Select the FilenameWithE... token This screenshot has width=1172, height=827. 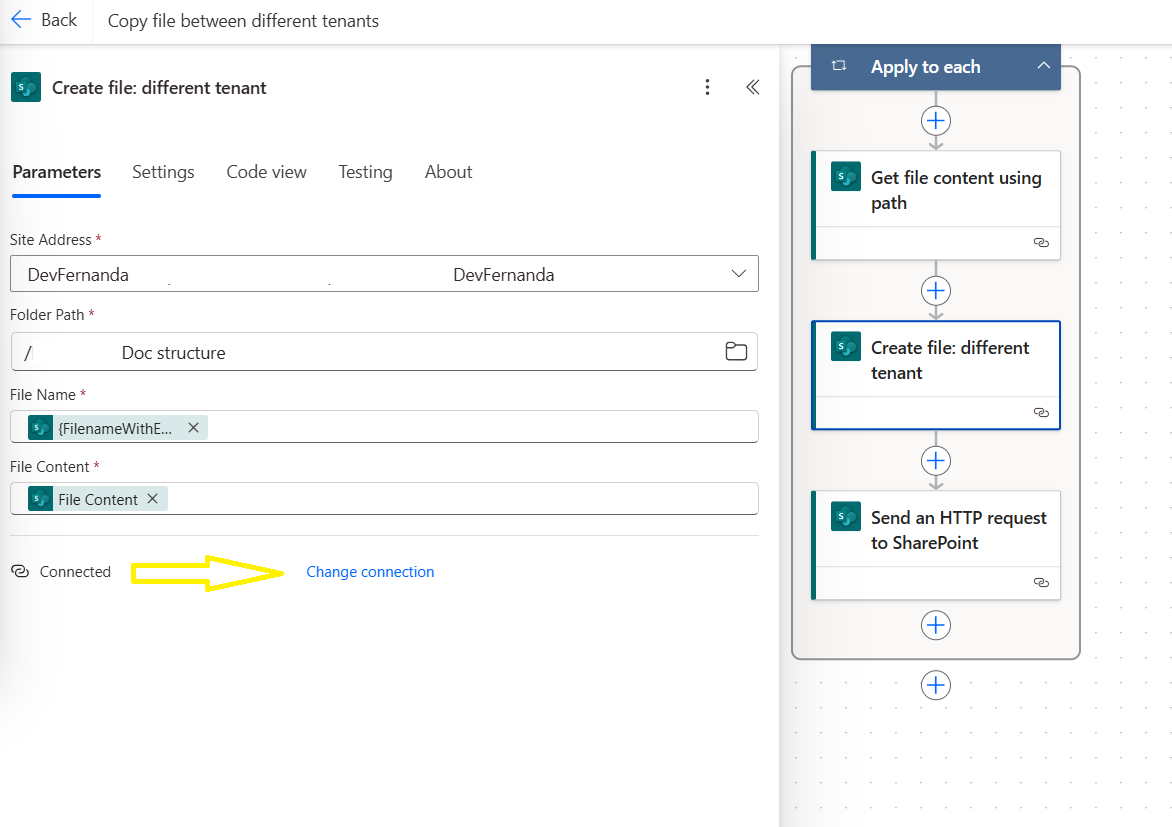(x=115, y=428)
